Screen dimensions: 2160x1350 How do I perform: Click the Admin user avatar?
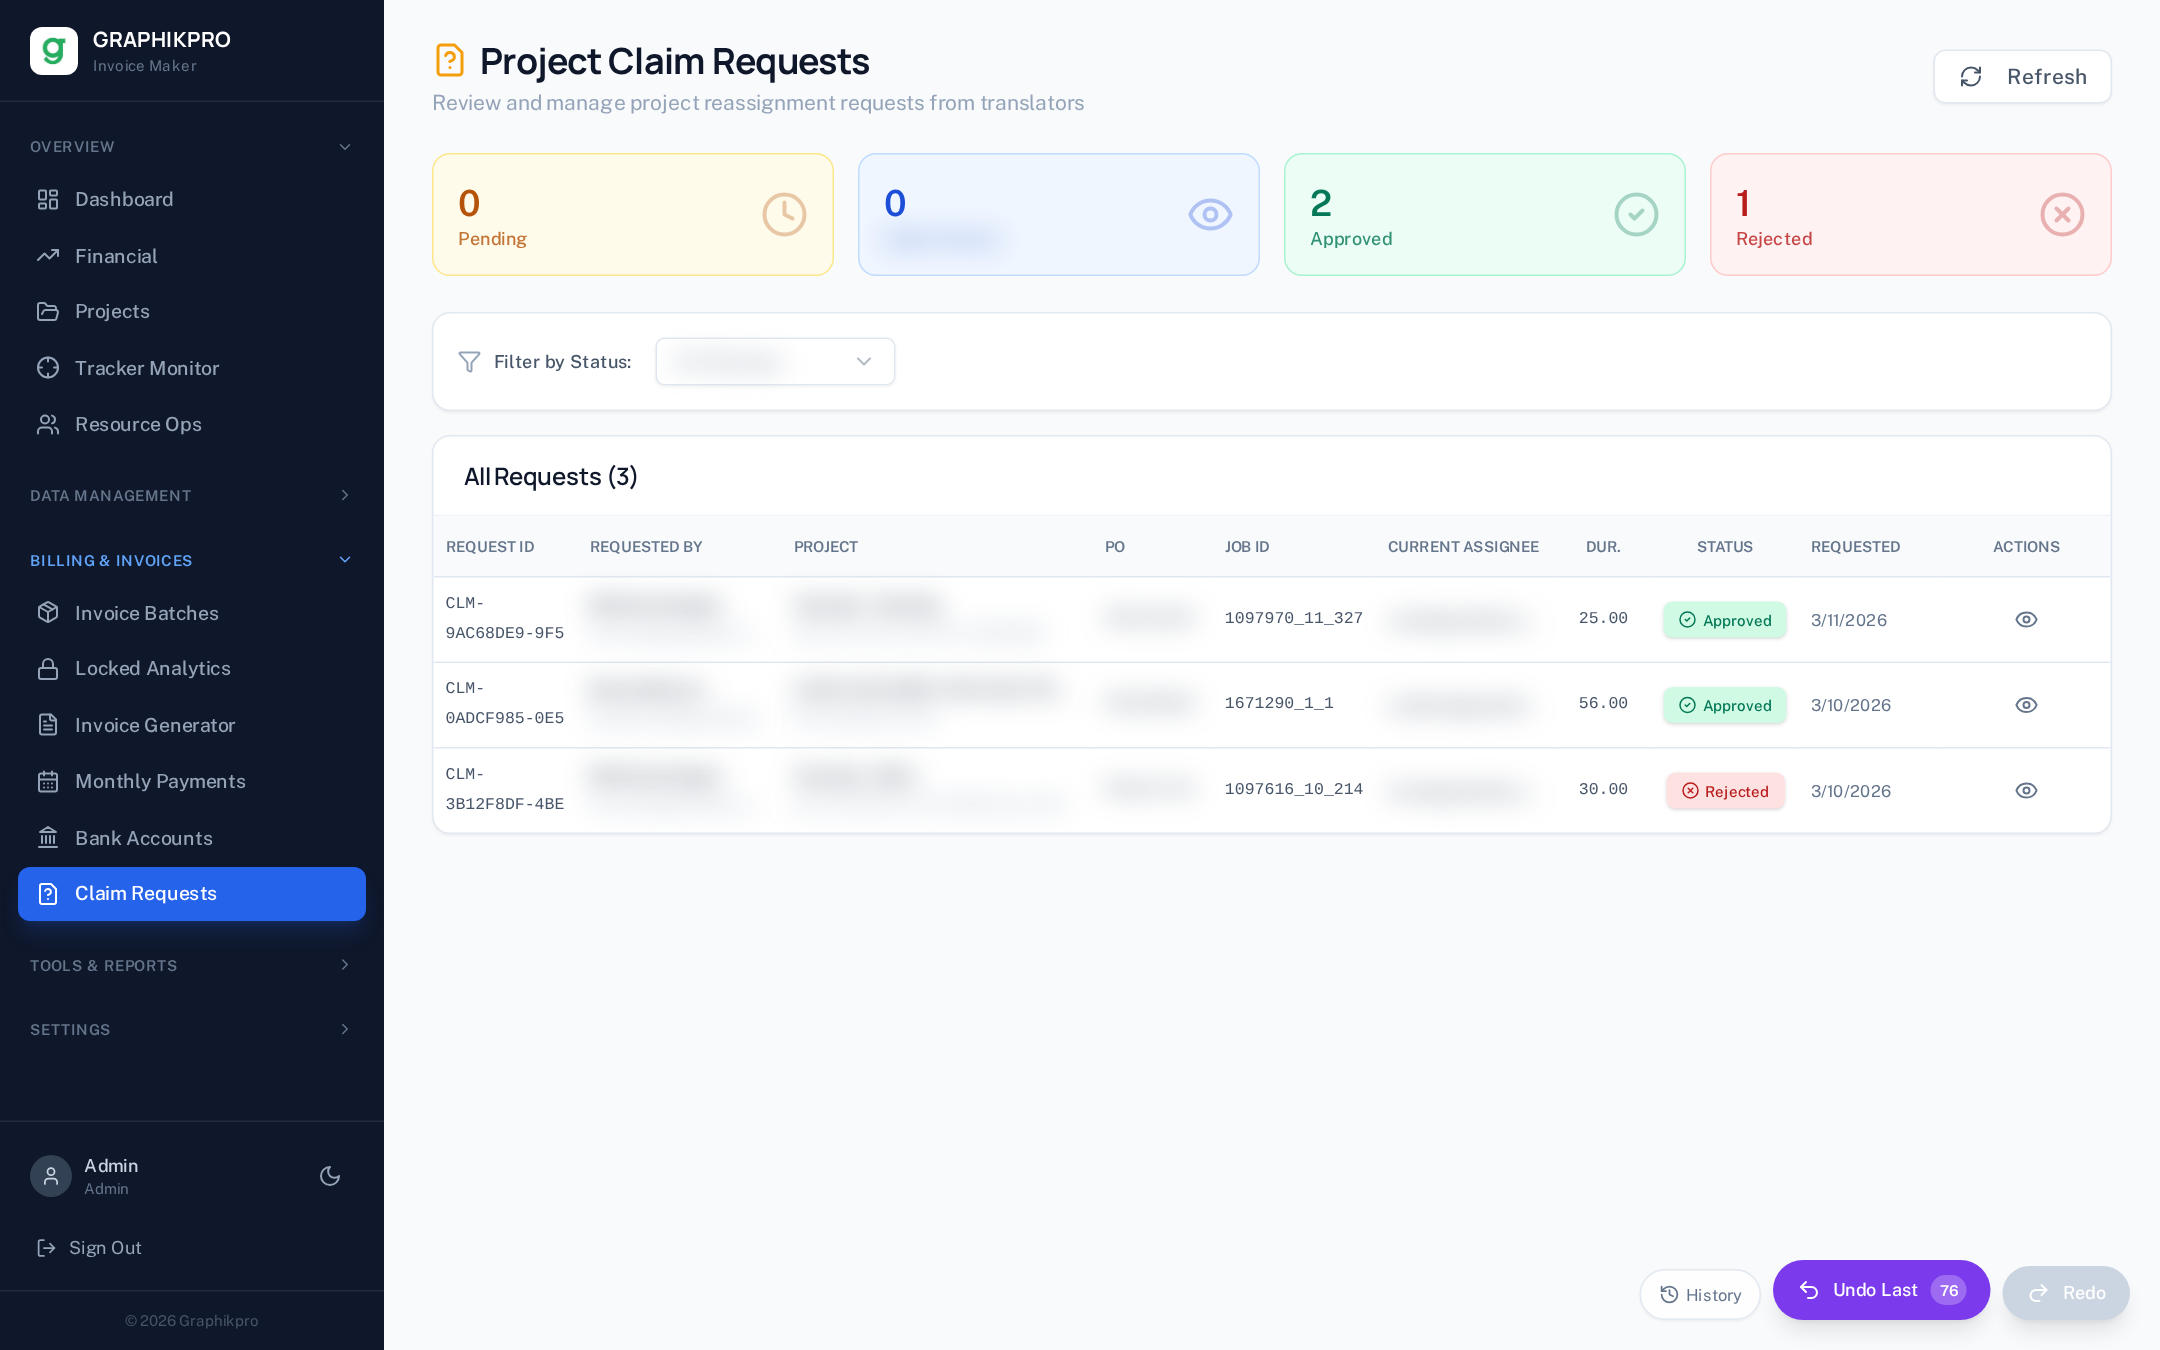(x=51, y=1176)
